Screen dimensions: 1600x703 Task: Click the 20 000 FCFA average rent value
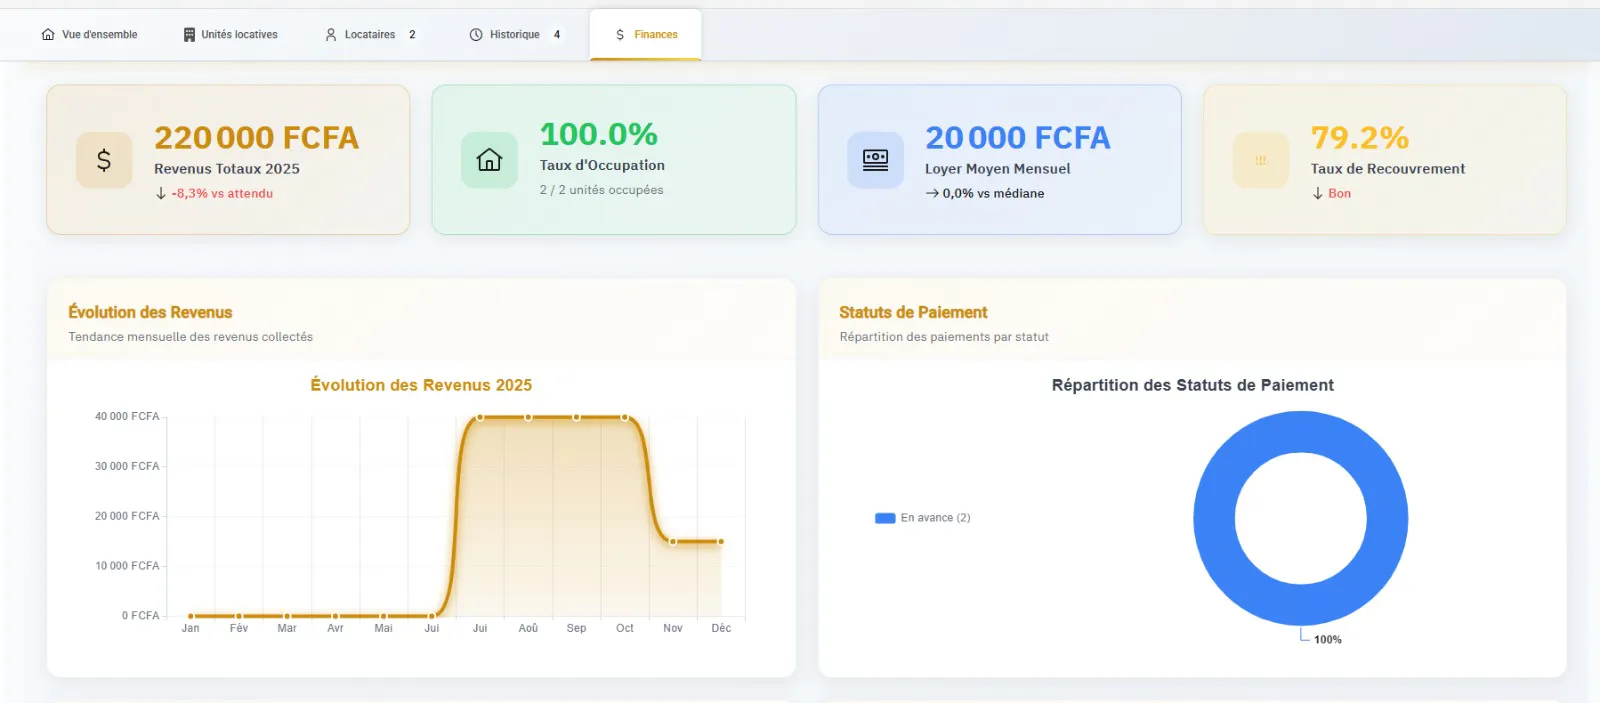[x=1018, y=138]
